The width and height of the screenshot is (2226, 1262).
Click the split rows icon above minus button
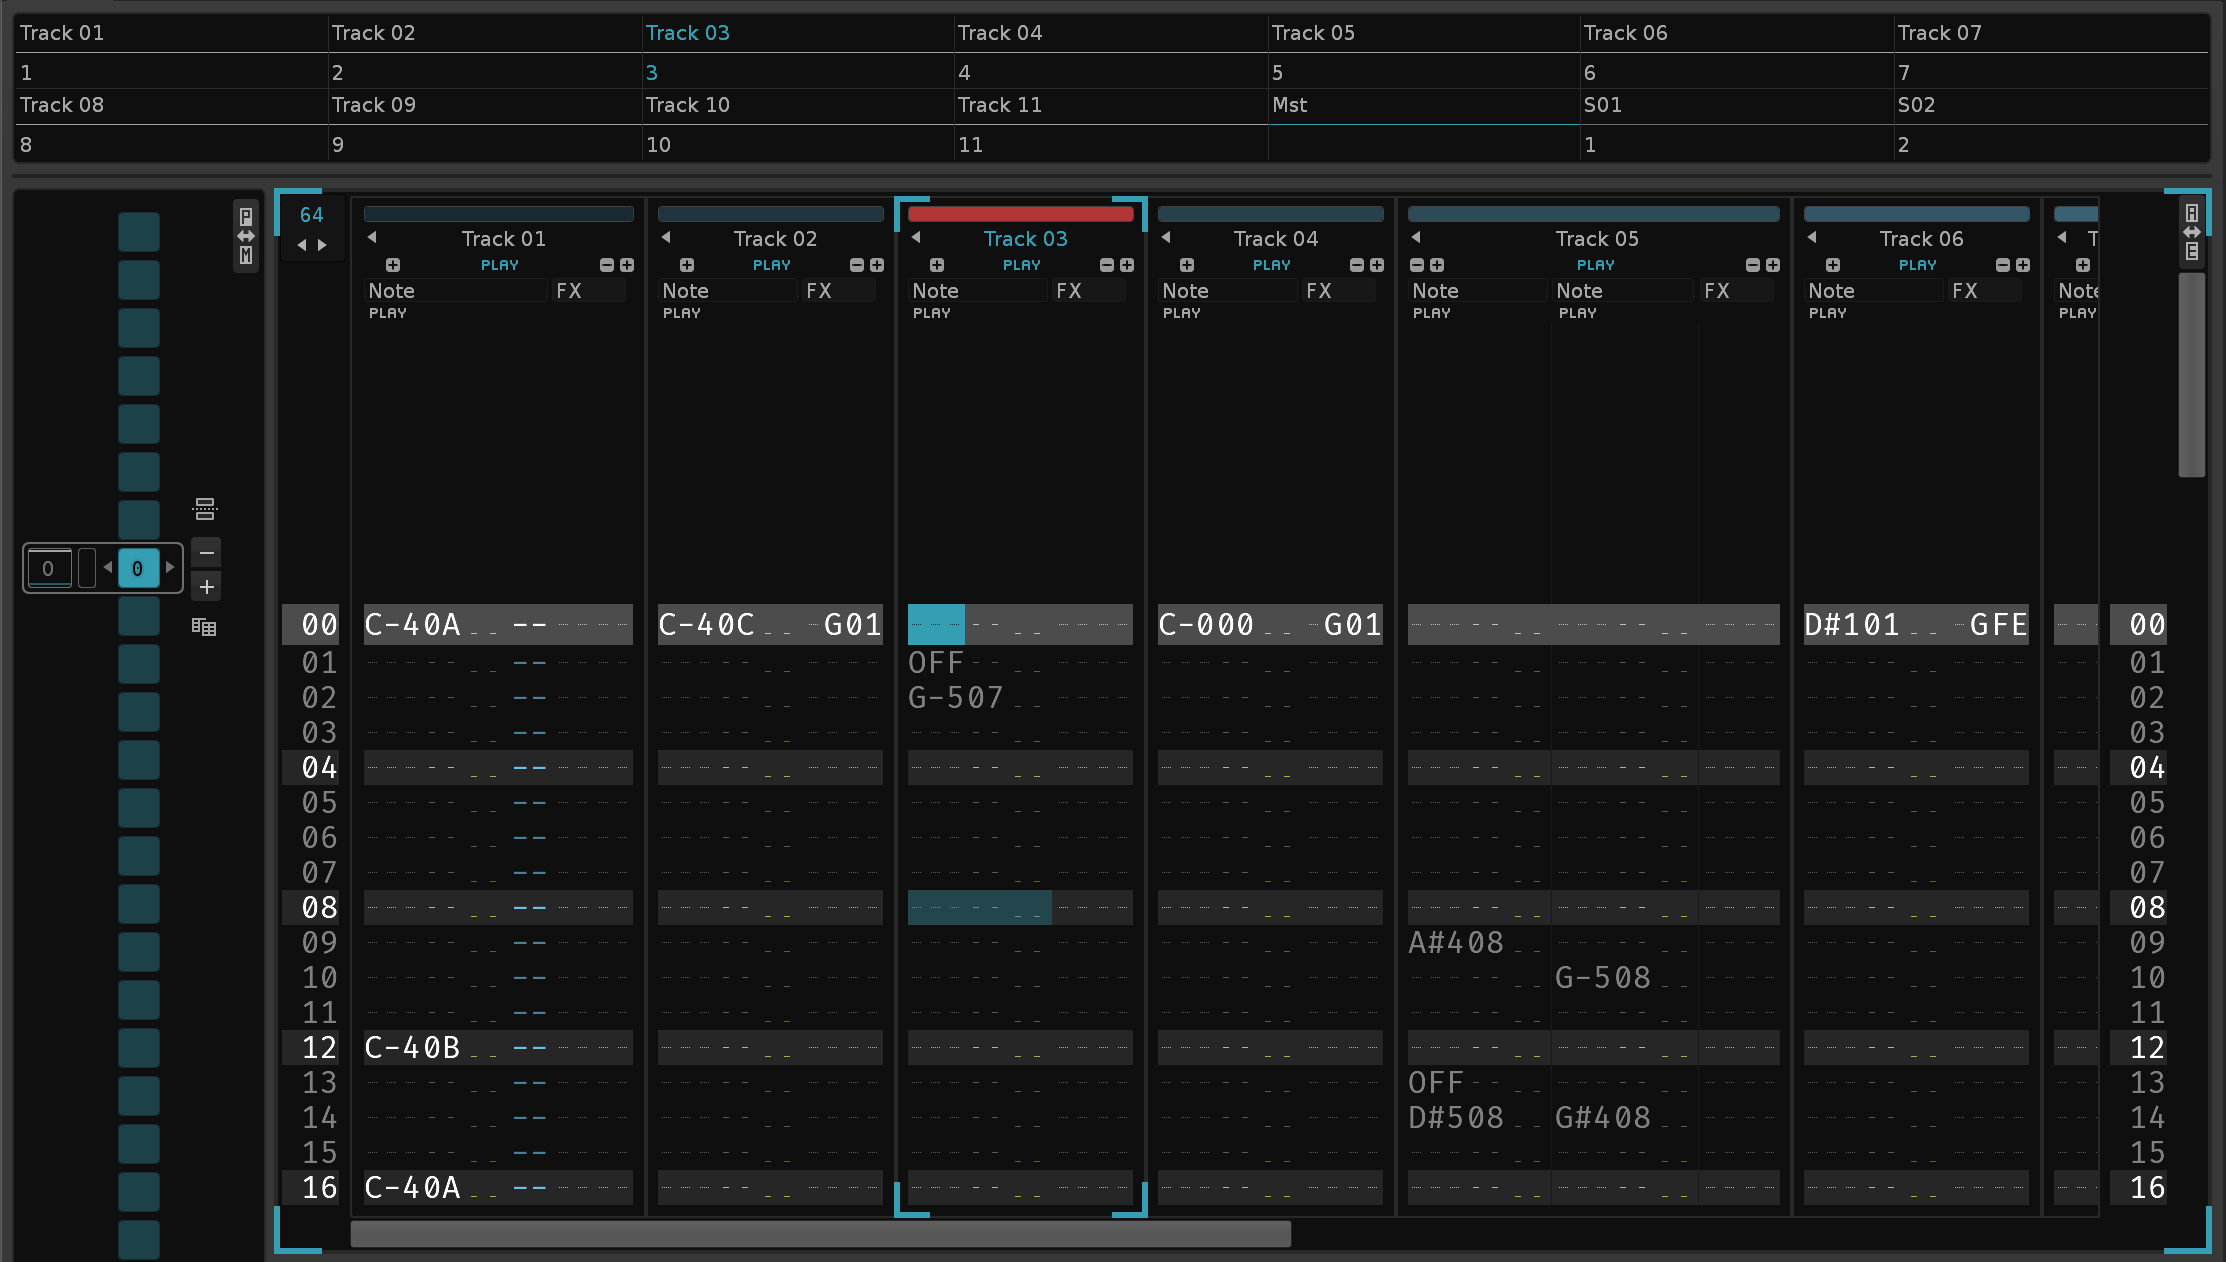point(205,509)
